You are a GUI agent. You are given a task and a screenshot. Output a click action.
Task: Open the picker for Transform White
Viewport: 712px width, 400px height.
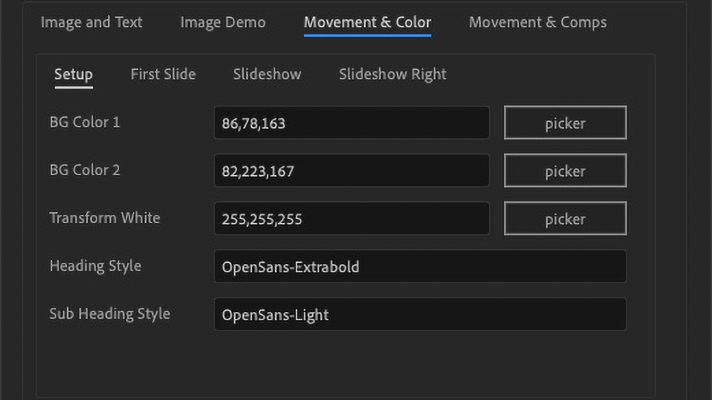click(565, 218)
